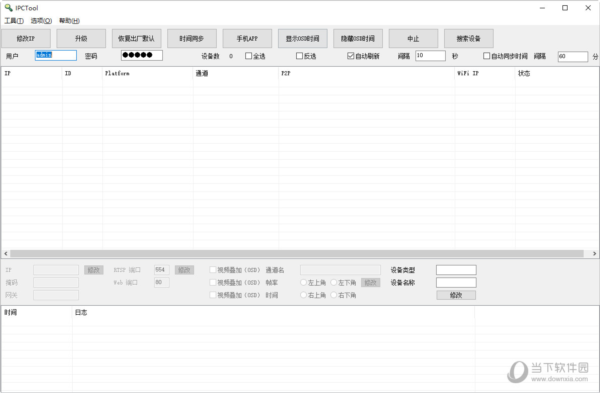Viewport: 600px width, 393px height.
Task: Open the 手机APP button
Action: 247,38
